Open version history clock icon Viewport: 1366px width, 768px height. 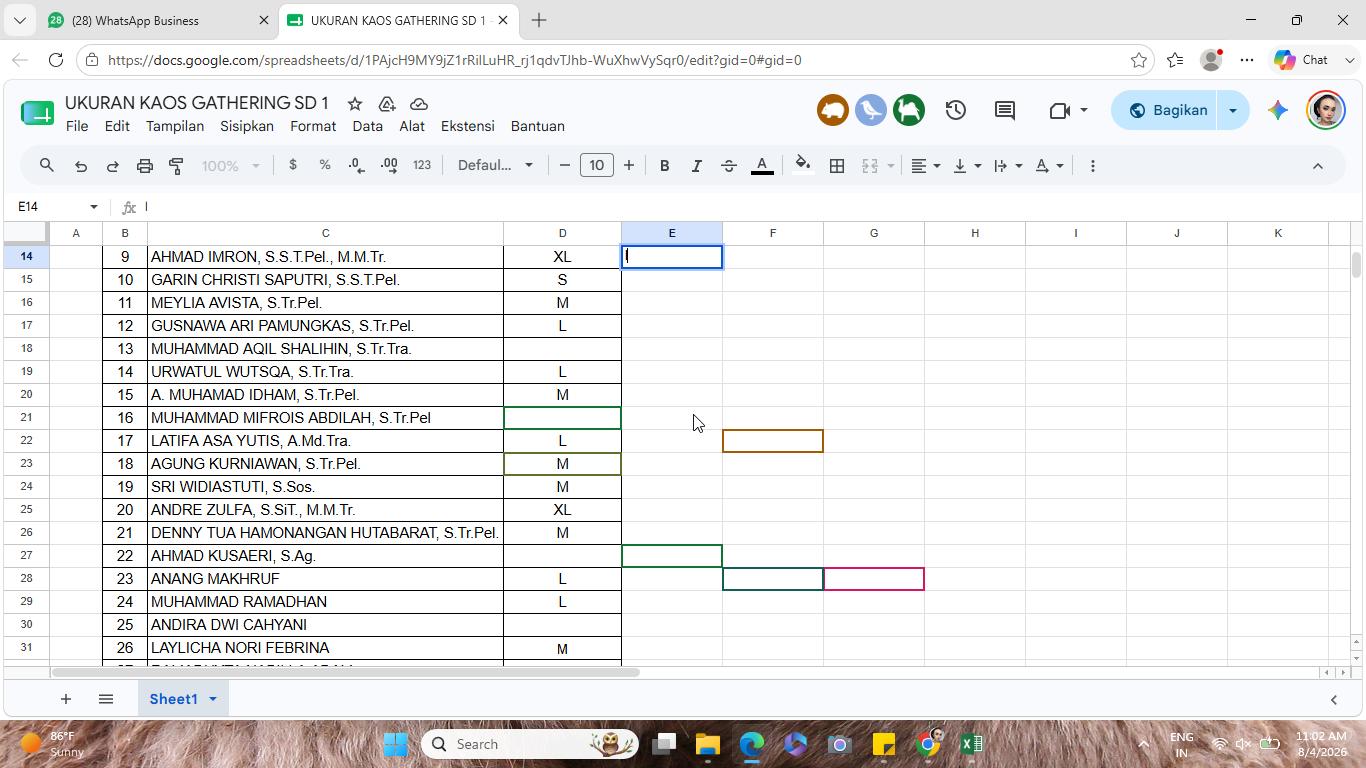coord(956,110)
